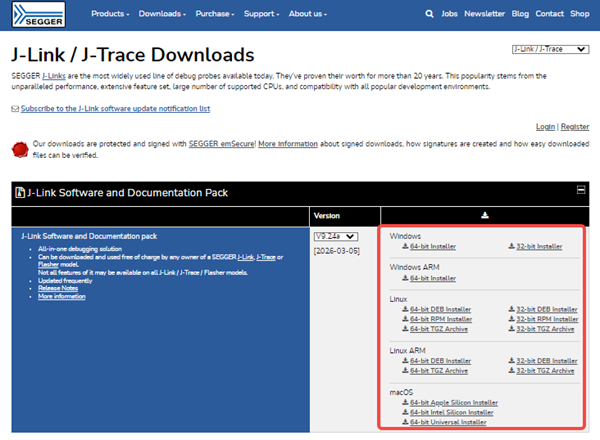Collapse the J-Link Software and Documentation Pack section
This screenshot has height=440, width=600.
click(x=580, y=190)
